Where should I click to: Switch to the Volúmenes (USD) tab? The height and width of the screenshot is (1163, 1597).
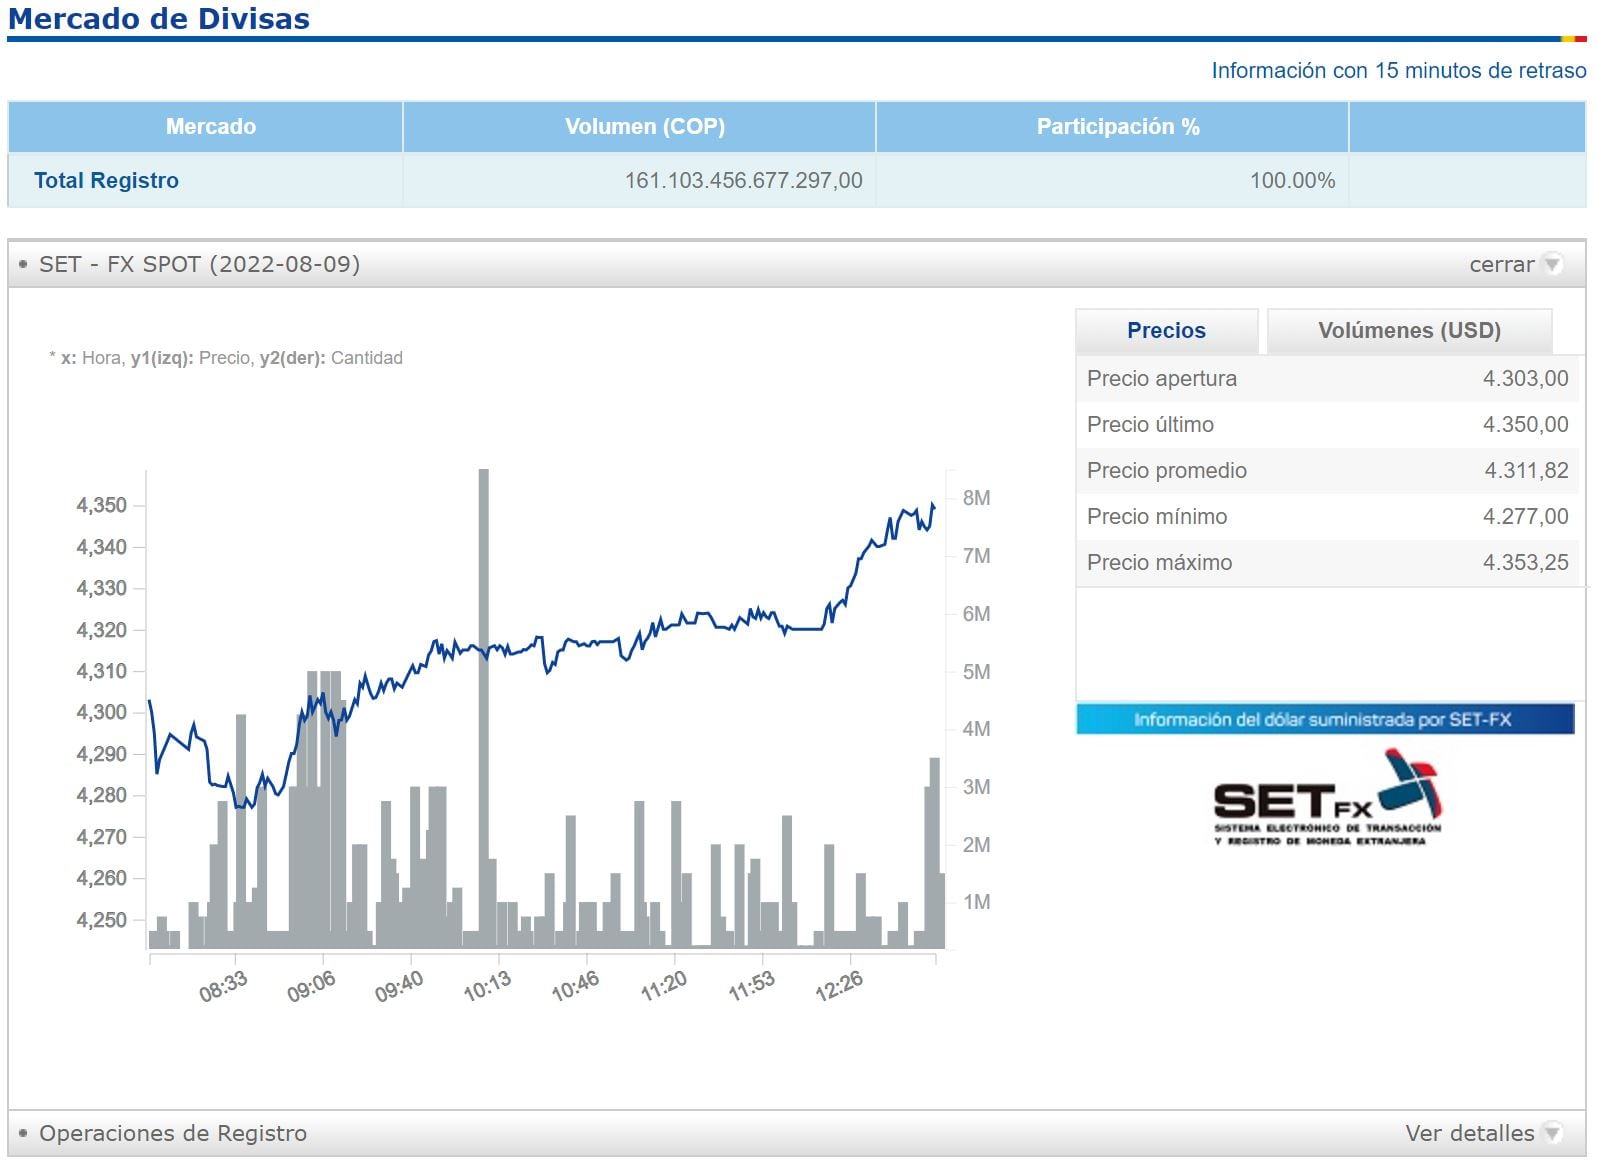click(1408, 331)
